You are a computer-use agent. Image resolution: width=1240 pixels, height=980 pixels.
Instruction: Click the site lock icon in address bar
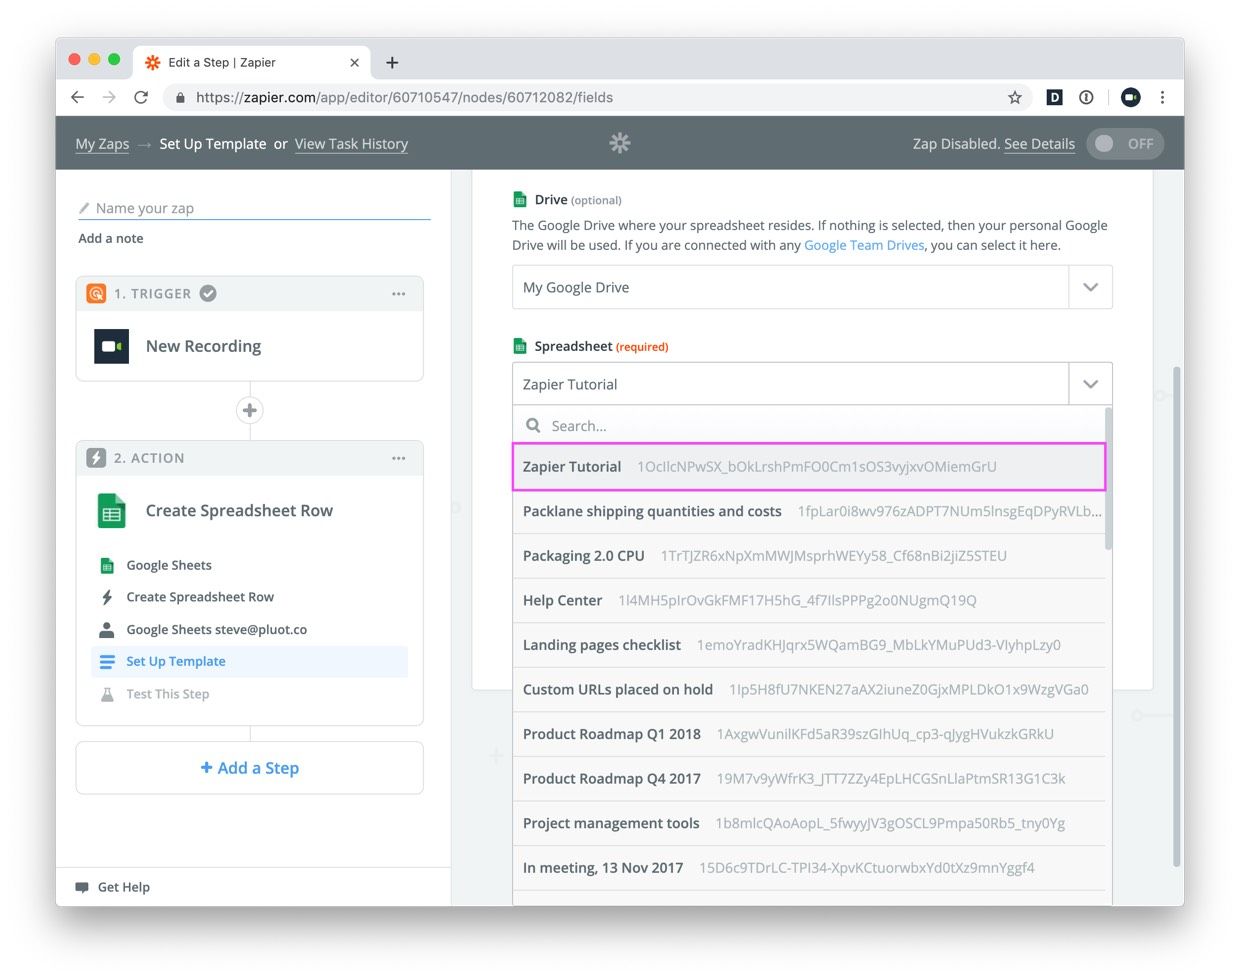tap(180, 97)
